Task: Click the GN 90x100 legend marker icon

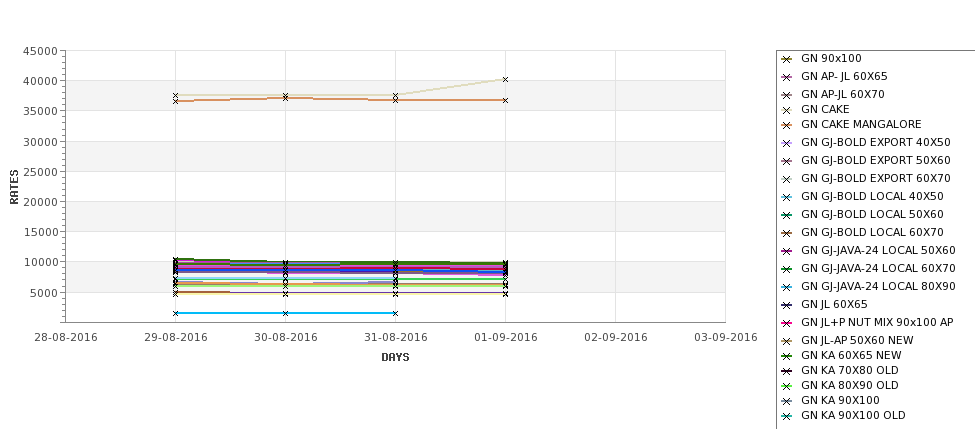Action: tap(787, 60)
